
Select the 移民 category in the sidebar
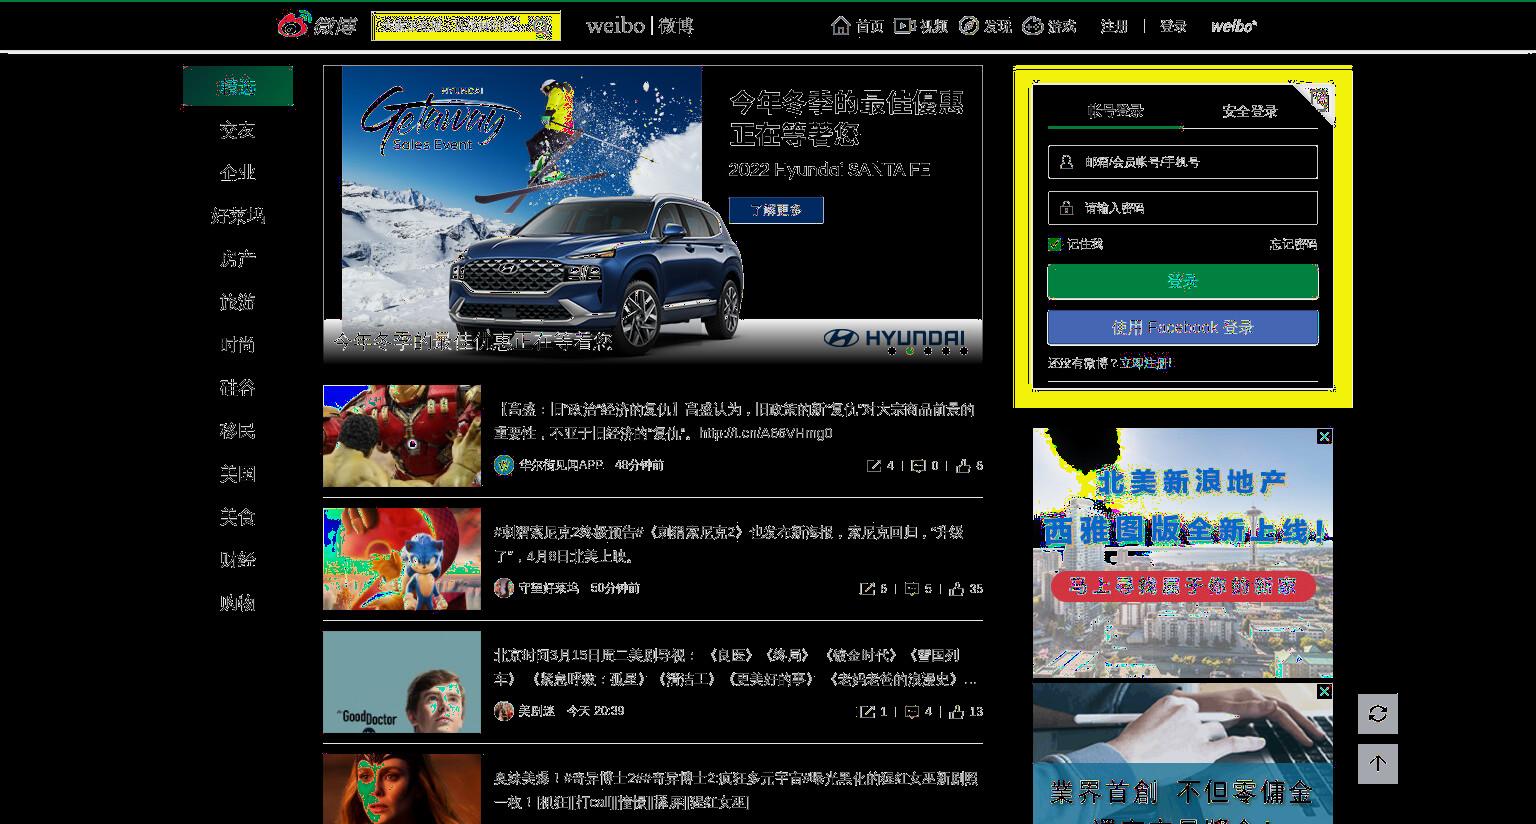tap(238, 430)
